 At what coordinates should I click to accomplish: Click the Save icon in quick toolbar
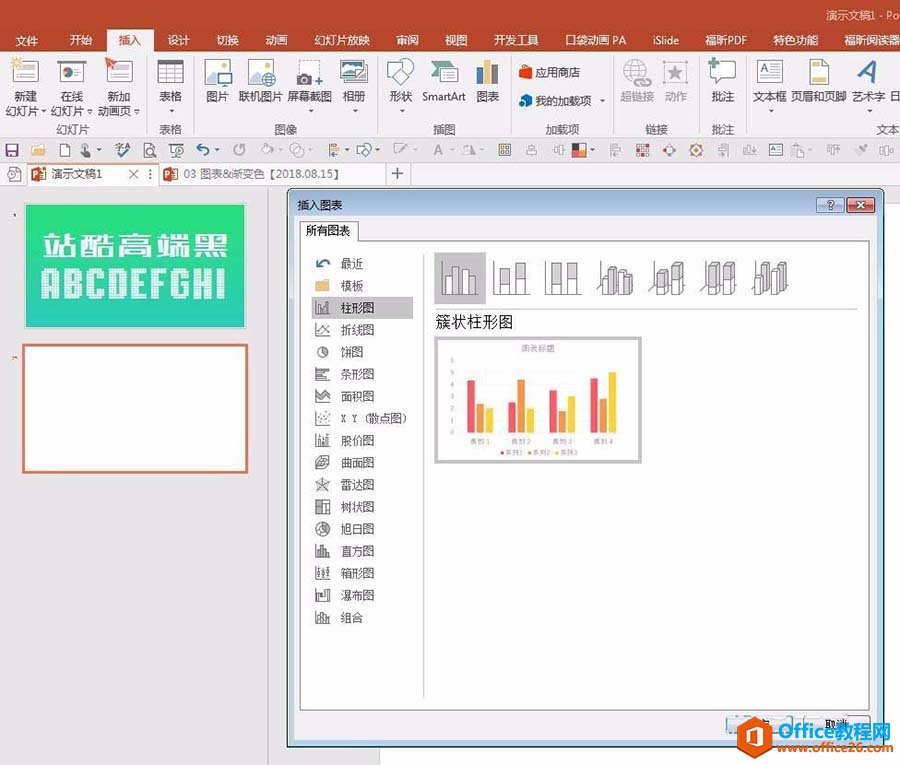click(x=11, y=150)
